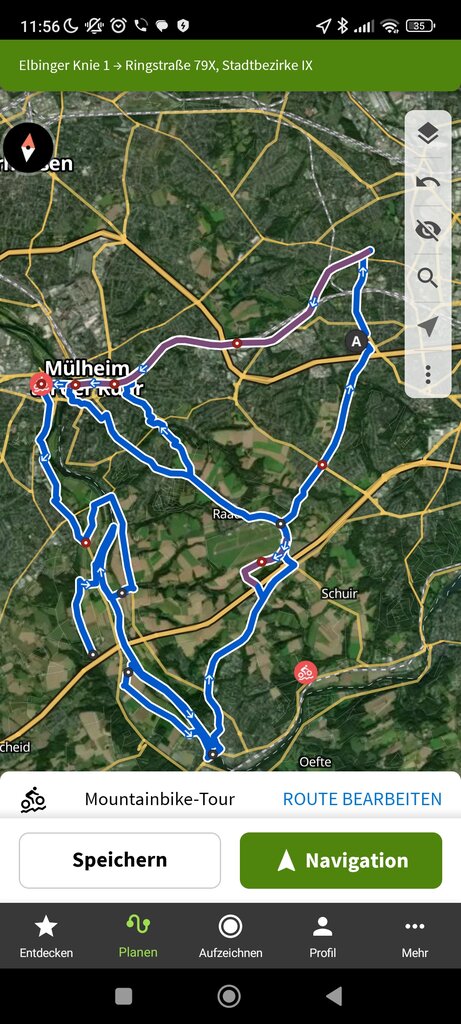Center map on current location arrow
461x1024 pixels.
click(428, 326)
